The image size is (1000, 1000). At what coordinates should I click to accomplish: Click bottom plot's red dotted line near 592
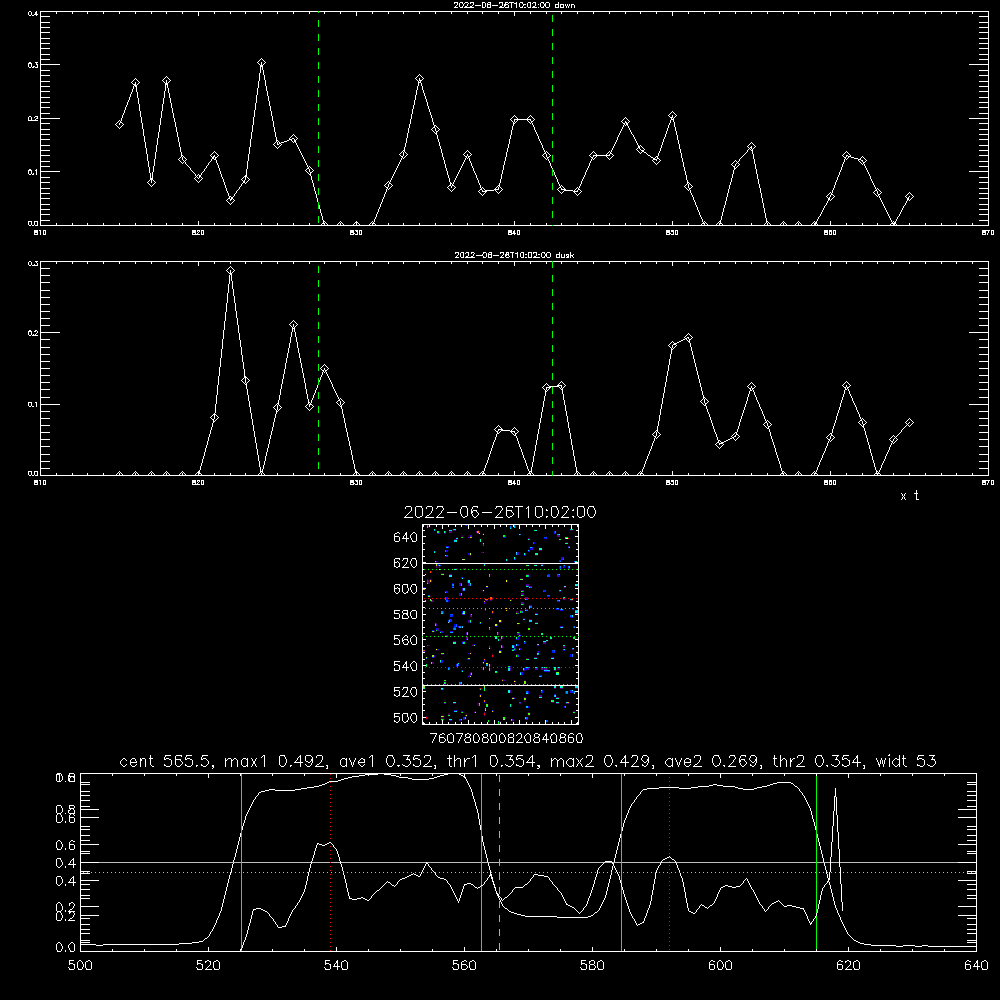(670, 862)
